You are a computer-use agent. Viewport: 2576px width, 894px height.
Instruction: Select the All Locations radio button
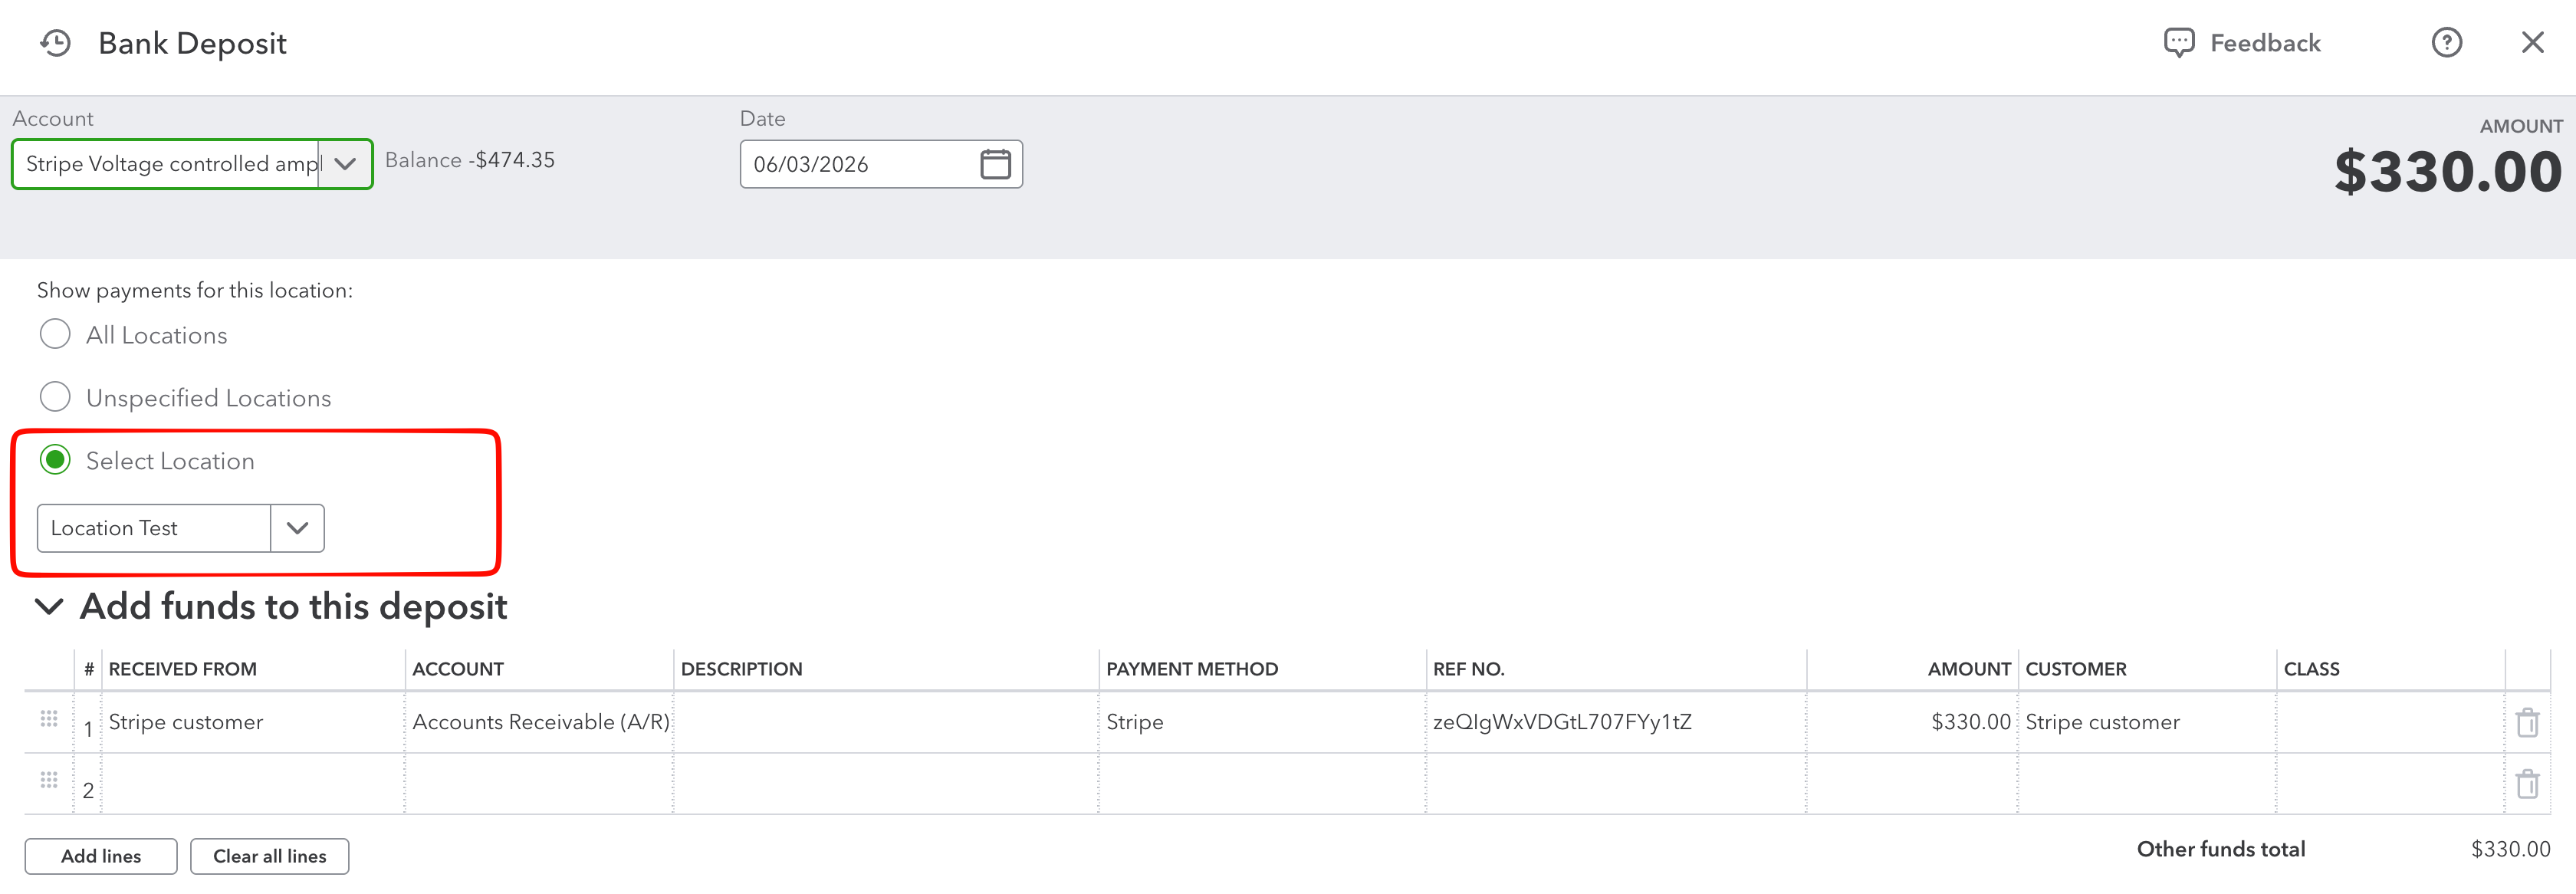click(x=55, y=334)
